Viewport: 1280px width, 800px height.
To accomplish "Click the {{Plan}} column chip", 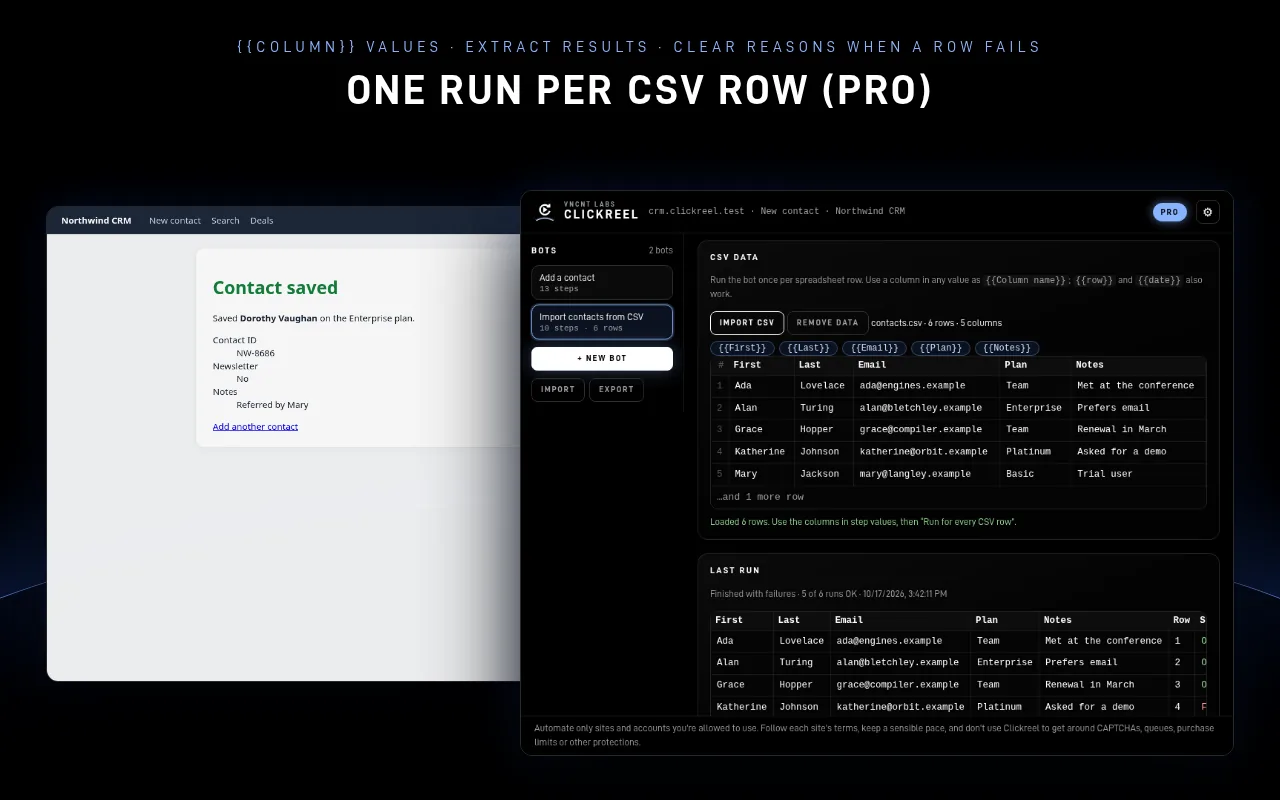I will (x=941, y=348).
